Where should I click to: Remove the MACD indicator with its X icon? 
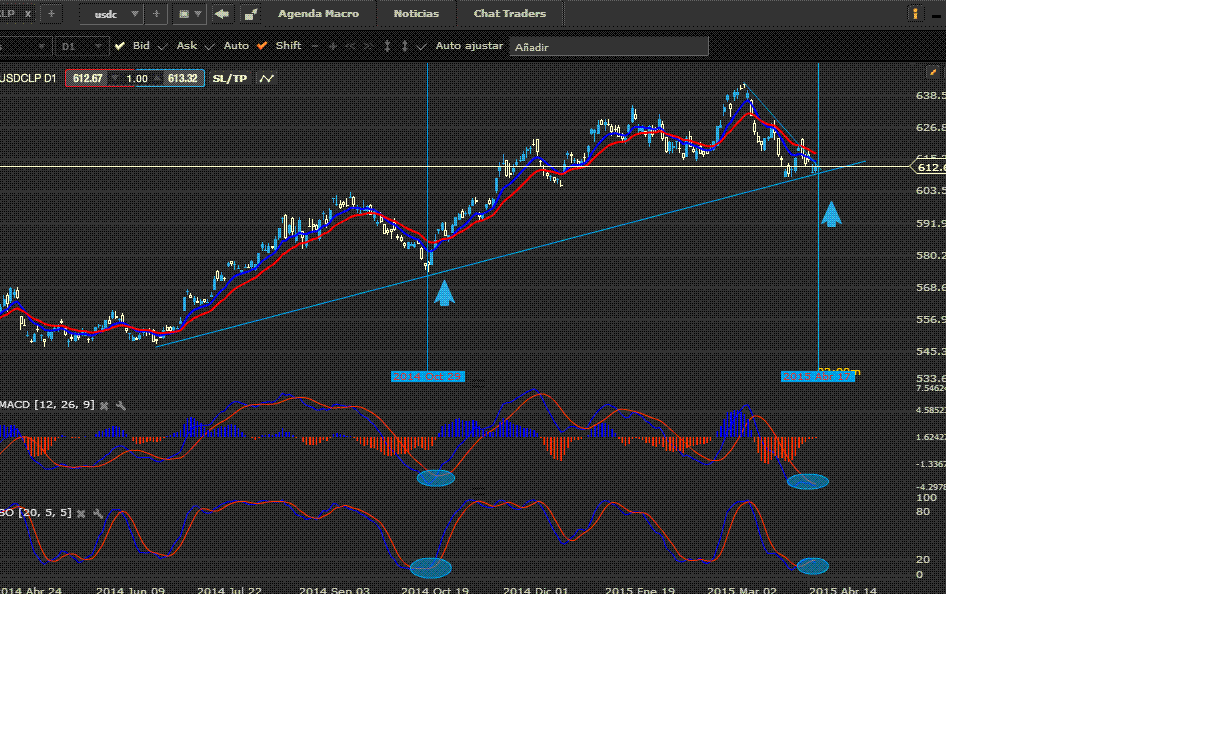pos(104,405)
